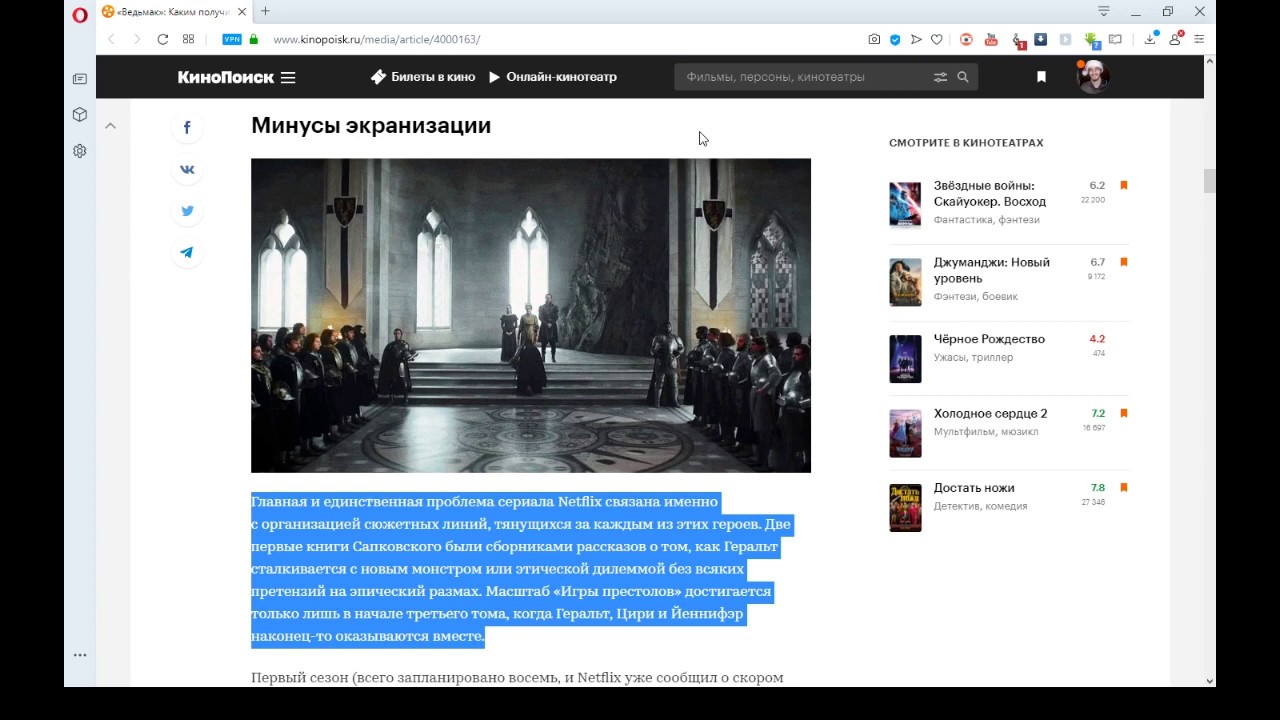
Task: Toggle bookmark flag for Звёздные войны
Action: [1124, 185]
